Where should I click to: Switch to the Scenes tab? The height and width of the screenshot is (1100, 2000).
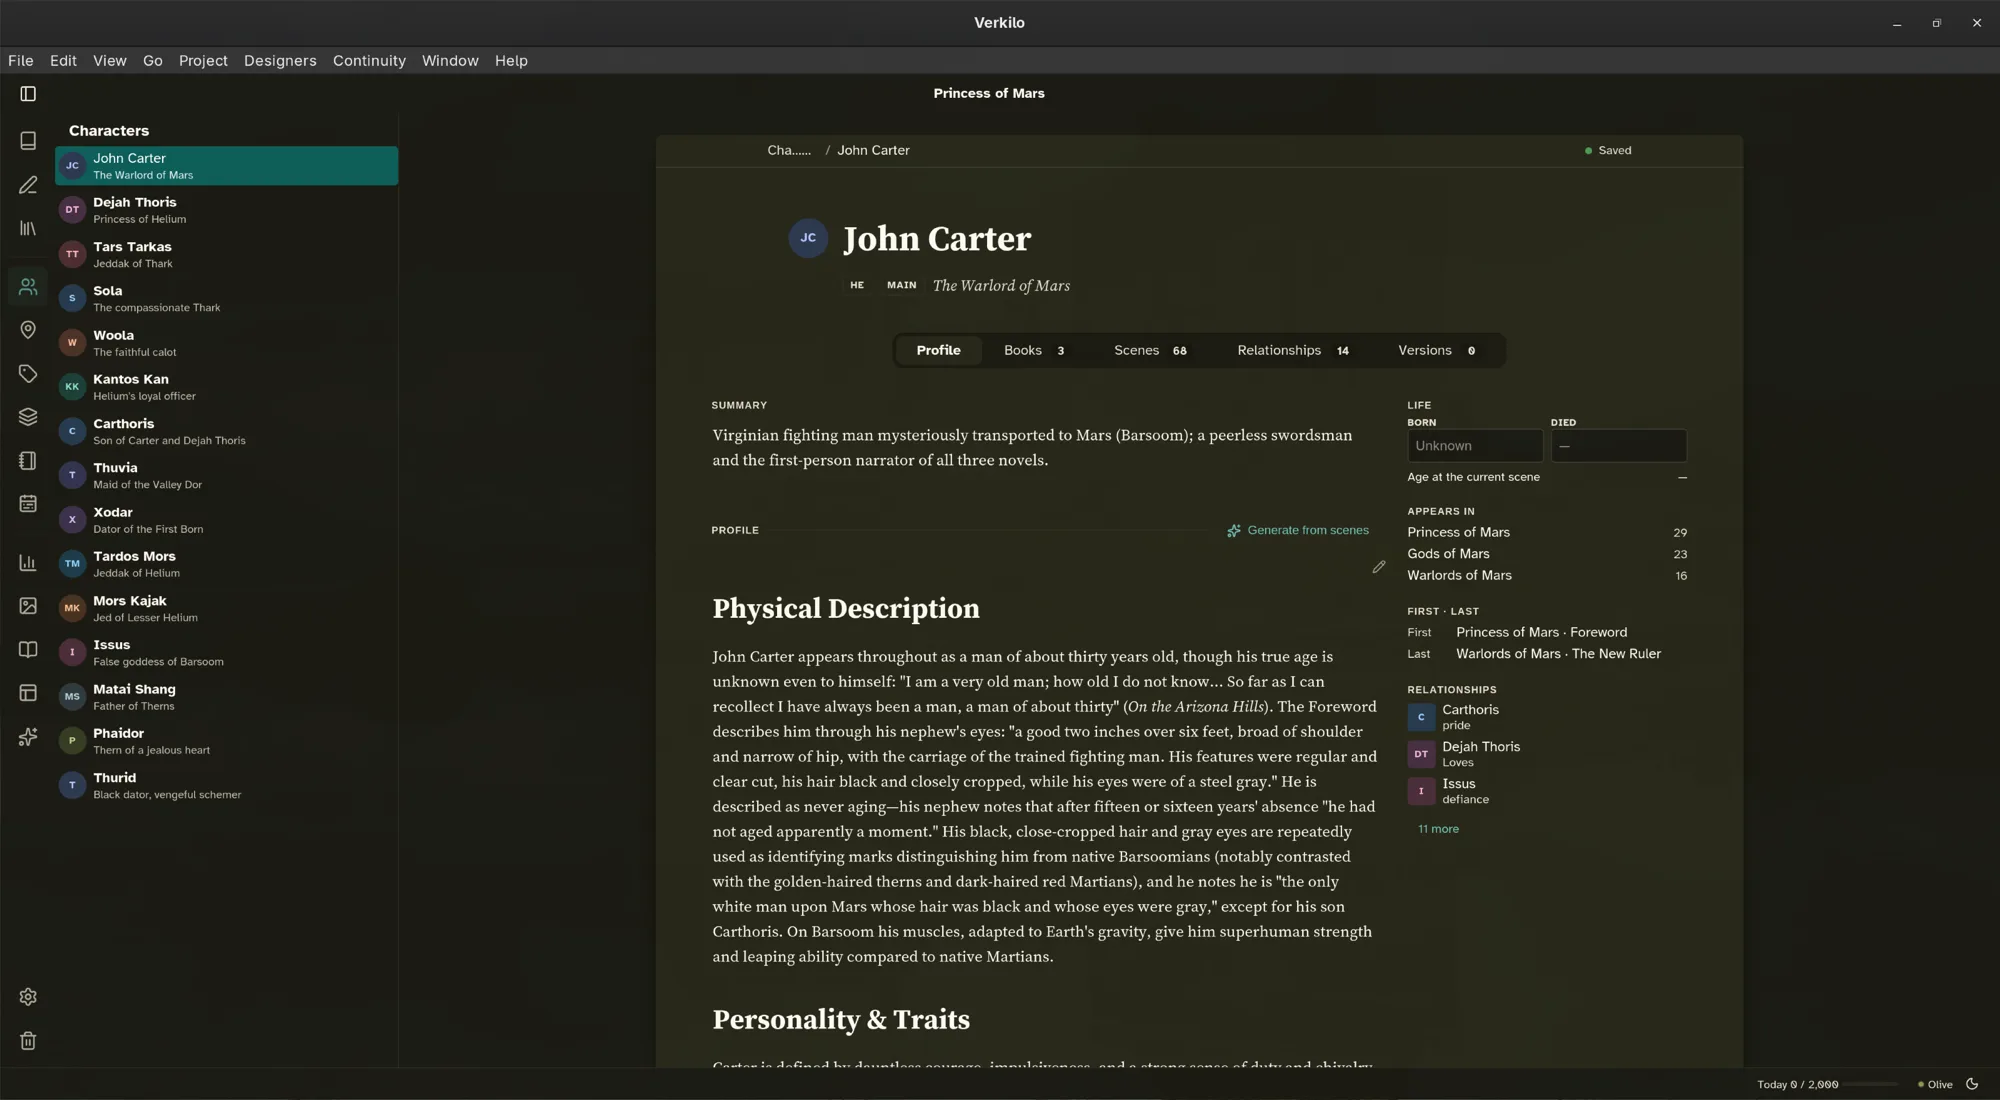point(1150,351)
